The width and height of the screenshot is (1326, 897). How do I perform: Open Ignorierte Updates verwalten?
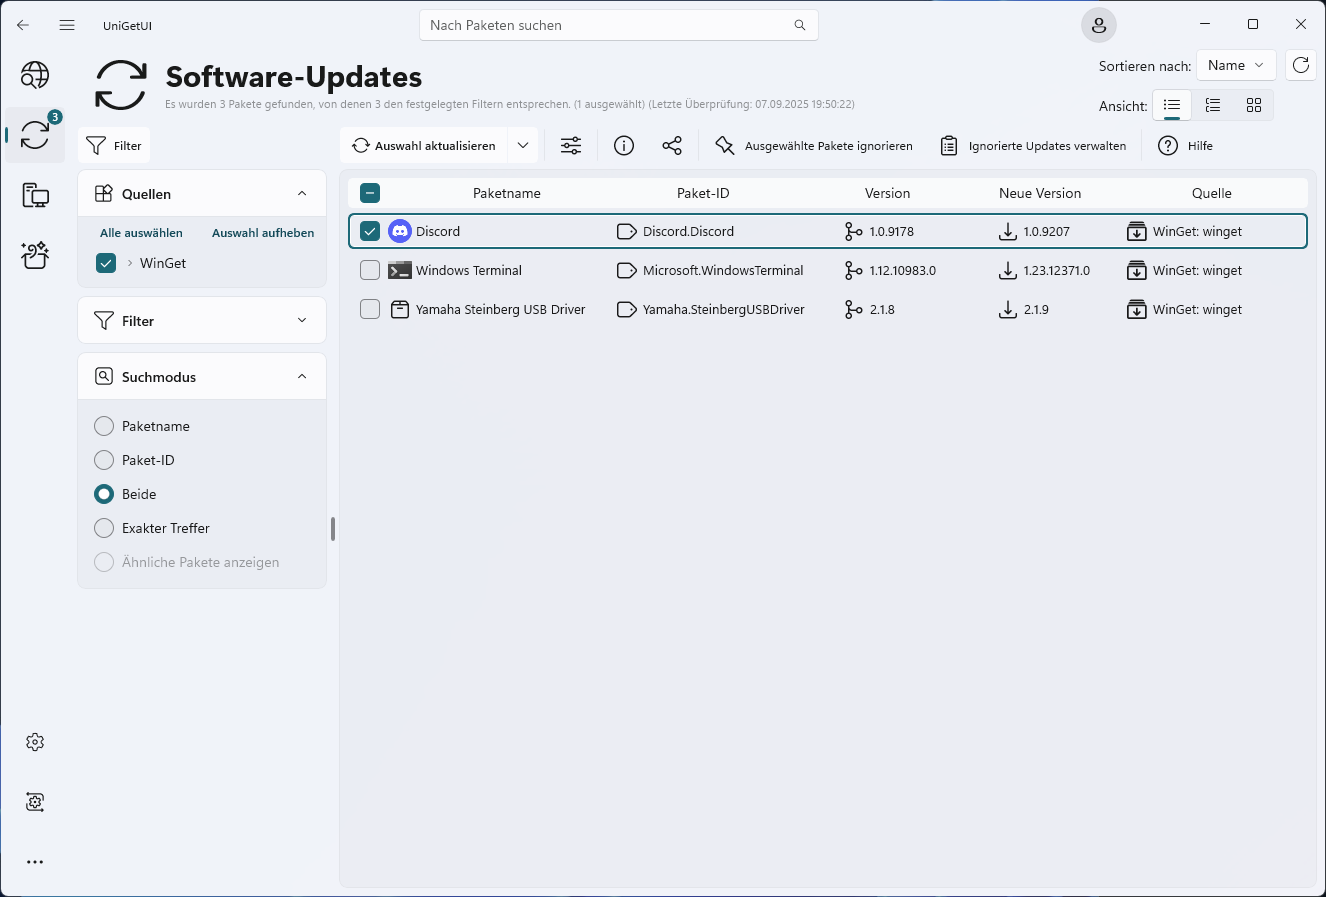coord(1033,146)
